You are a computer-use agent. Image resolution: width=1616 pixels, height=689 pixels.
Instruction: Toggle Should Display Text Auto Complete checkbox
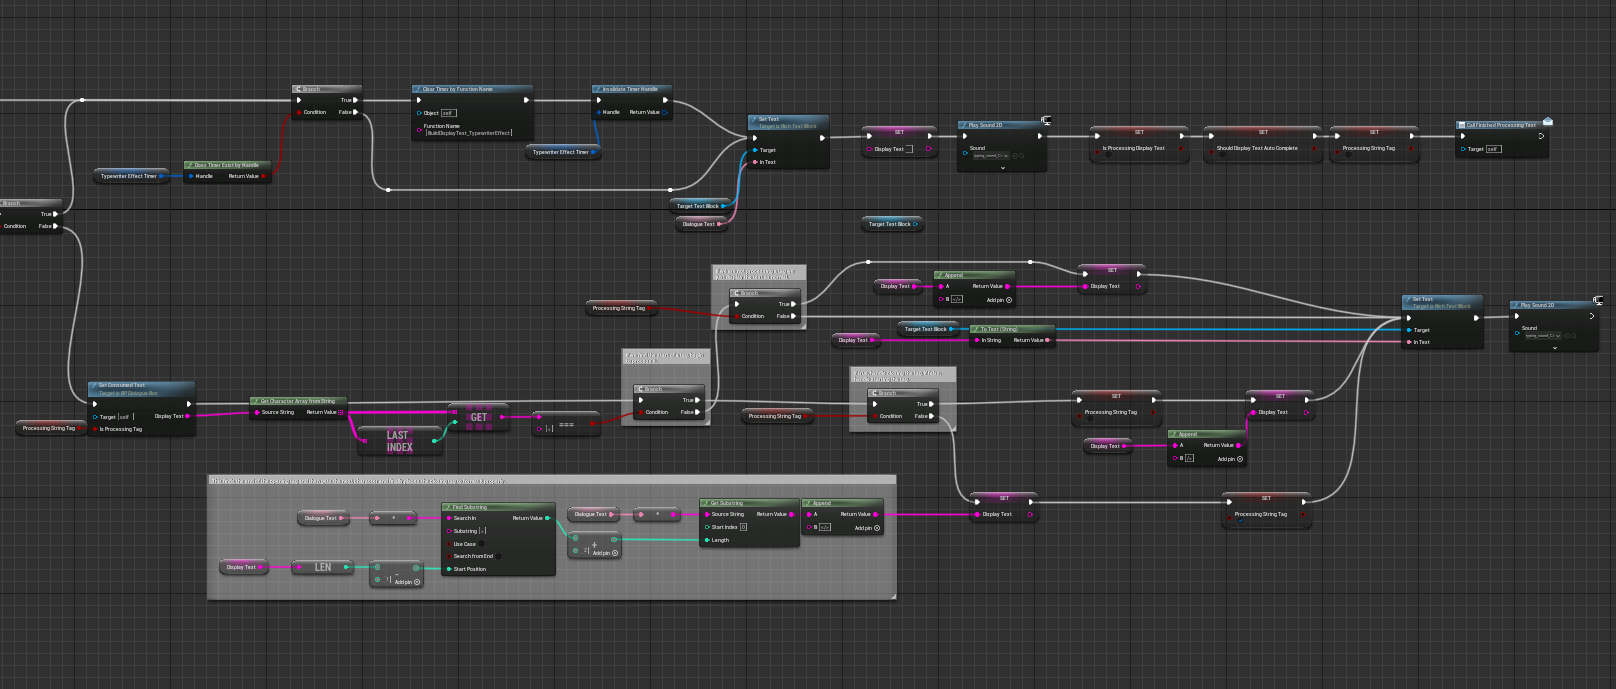click(x=1221, y=156)
